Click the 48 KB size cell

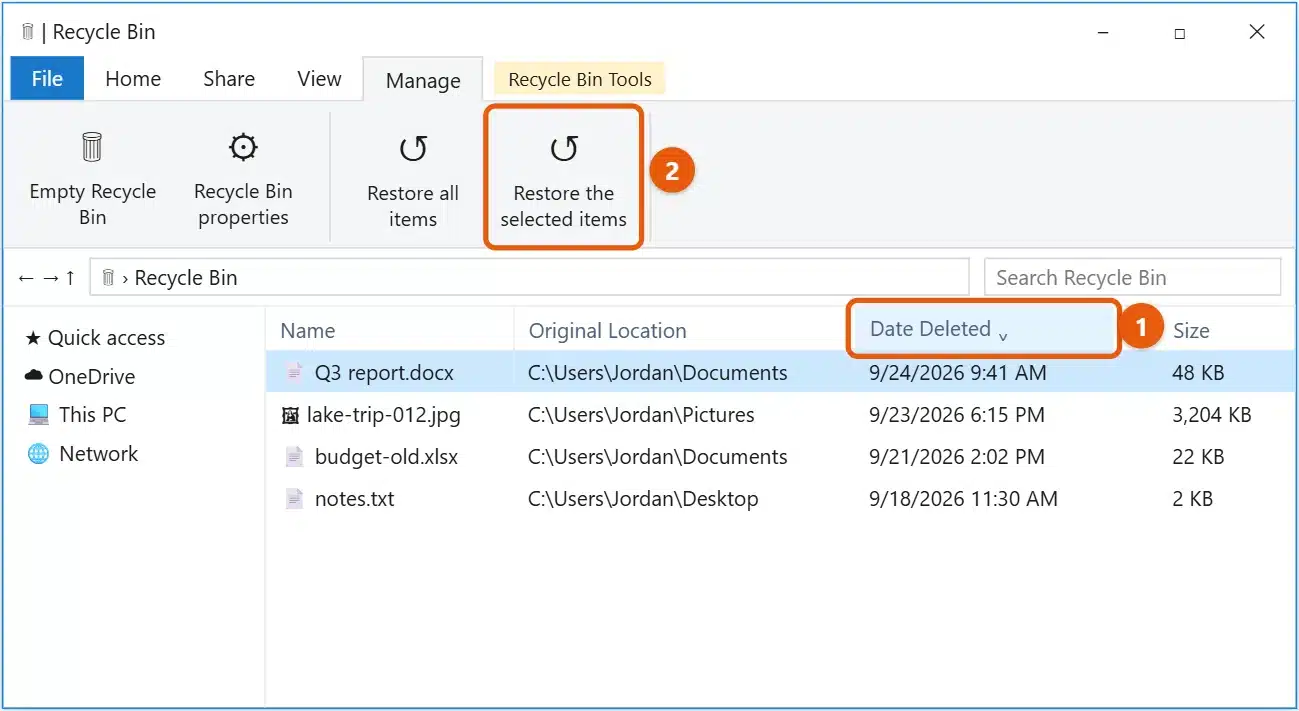tap(1198, 373)
